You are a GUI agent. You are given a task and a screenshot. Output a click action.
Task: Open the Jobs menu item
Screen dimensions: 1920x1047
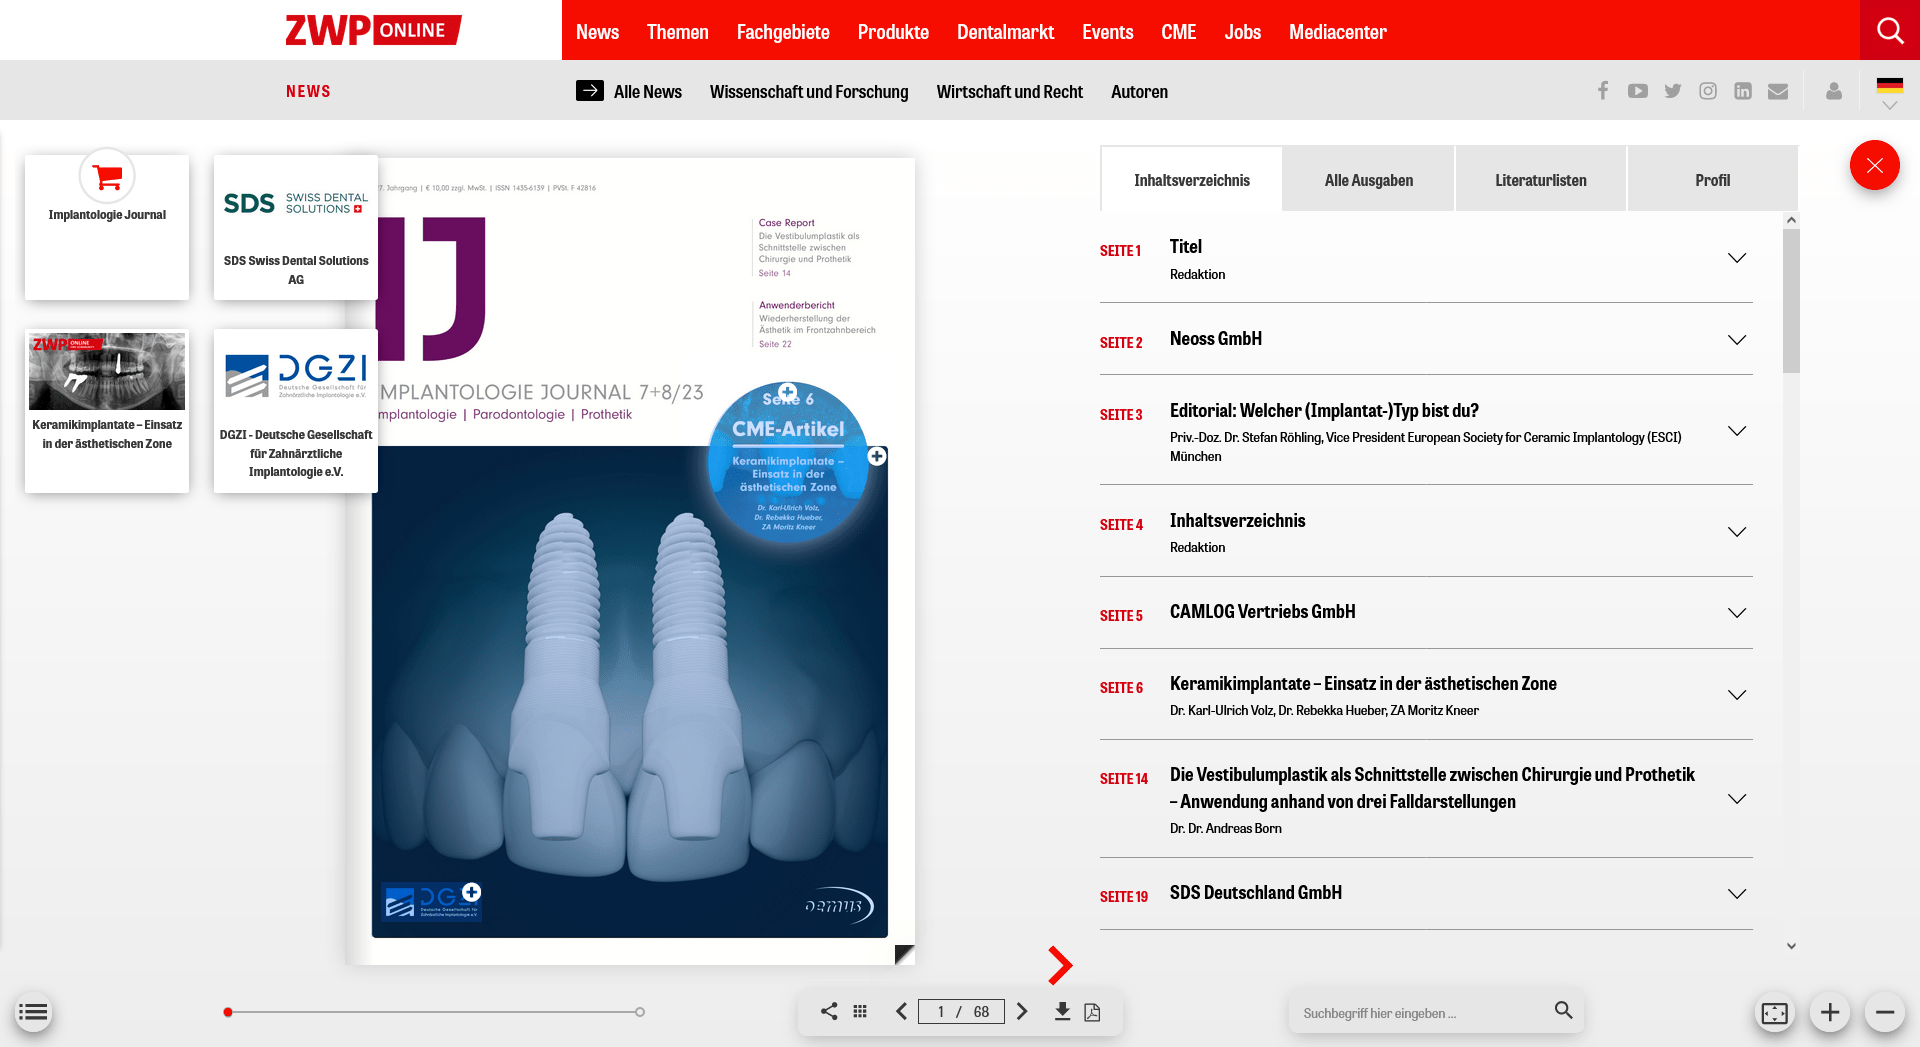[x=1242, y=32]
